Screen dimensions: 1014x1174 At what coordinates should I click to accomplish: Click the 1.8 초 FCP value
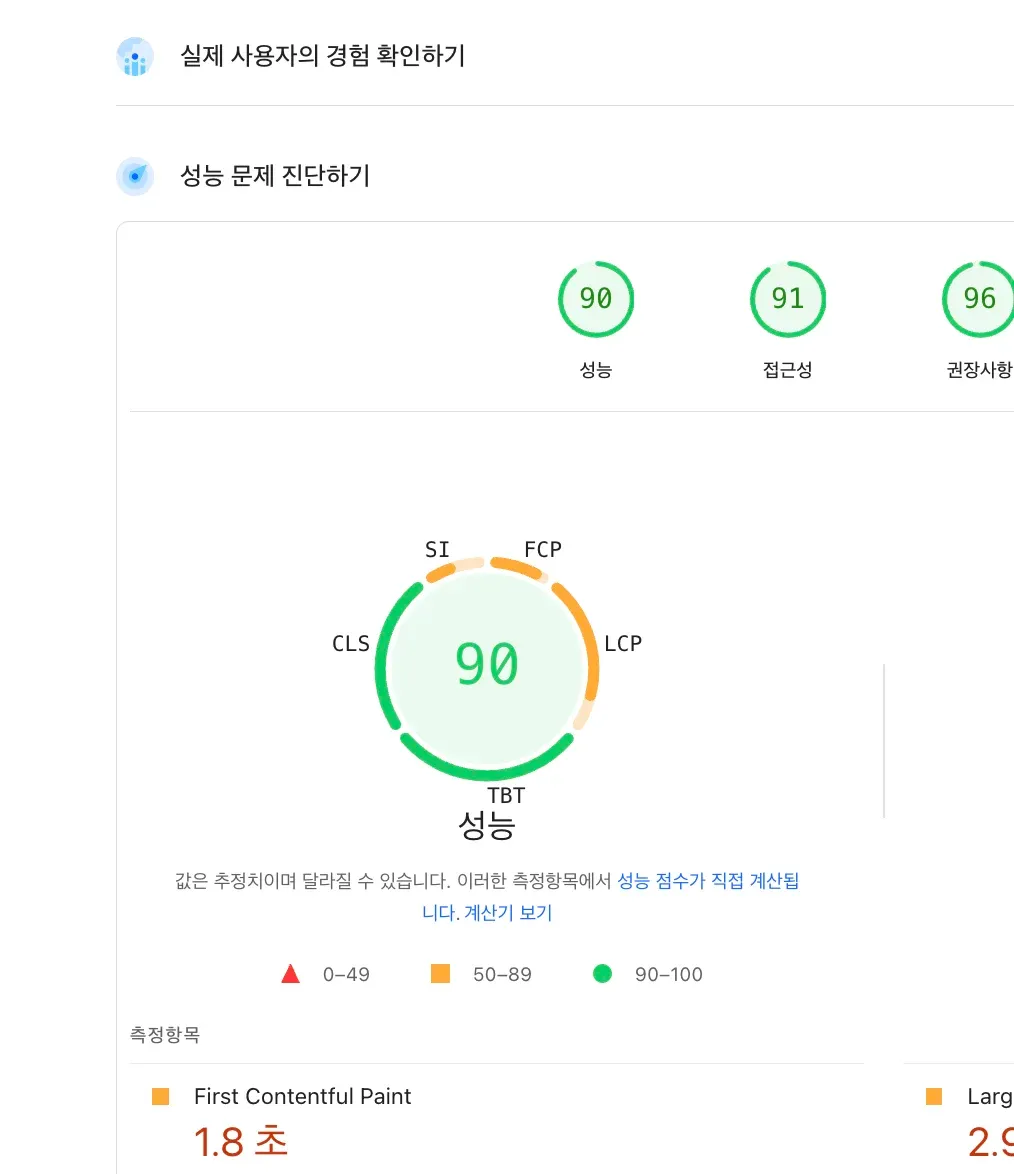click(x=240, y=1141)
